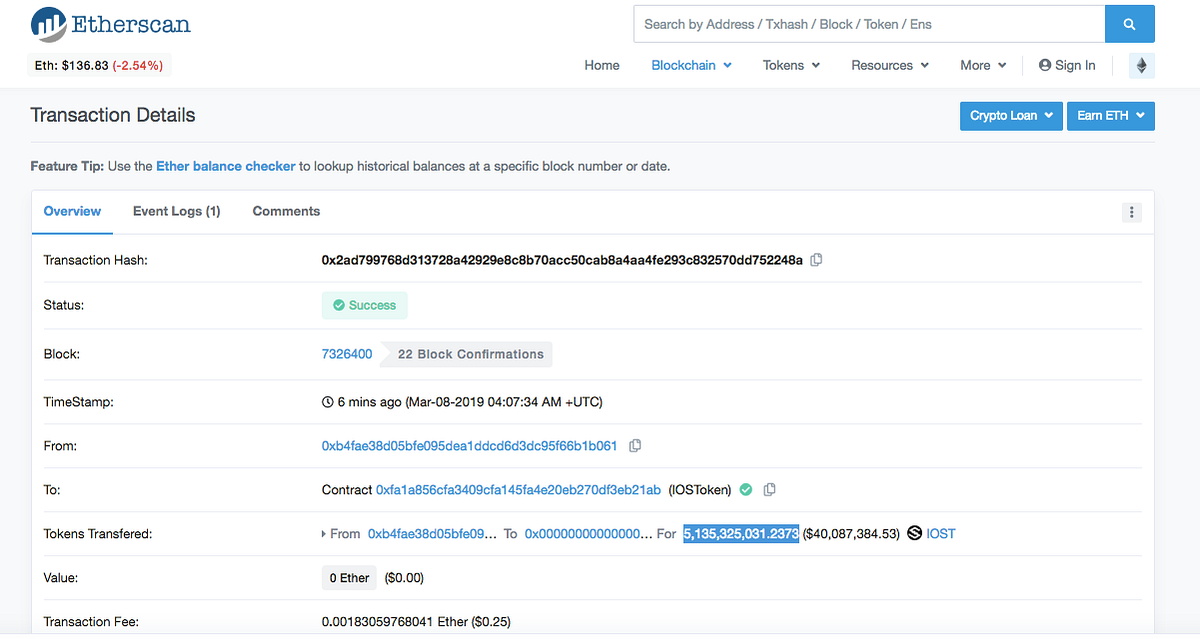Copy the From address

635,445
